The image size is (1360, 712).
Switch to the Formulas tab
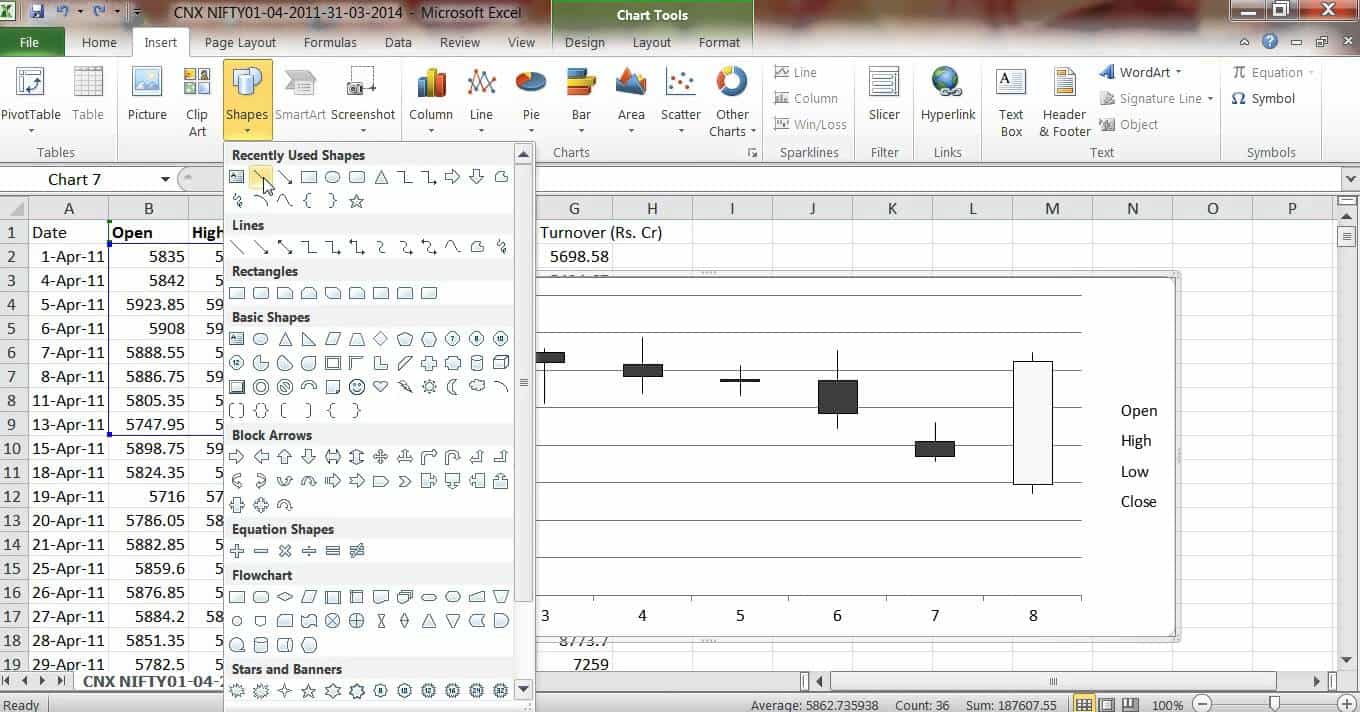330,43
